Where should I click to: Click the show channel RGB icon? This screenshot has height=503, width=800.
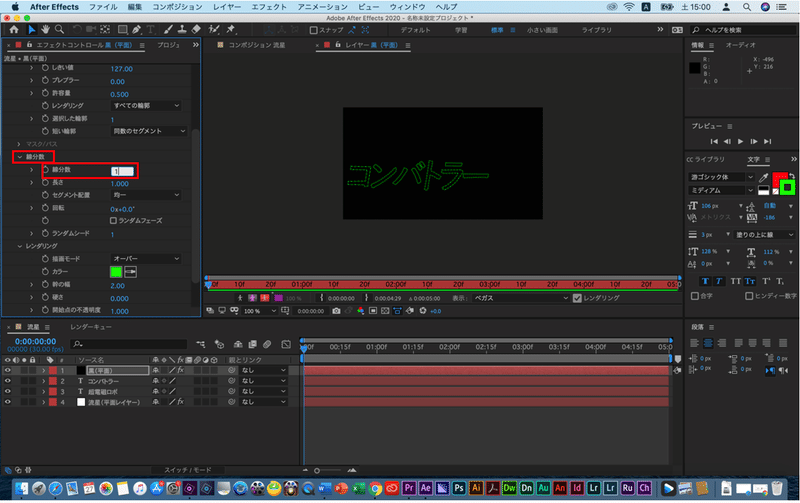[x=361, y=311]
